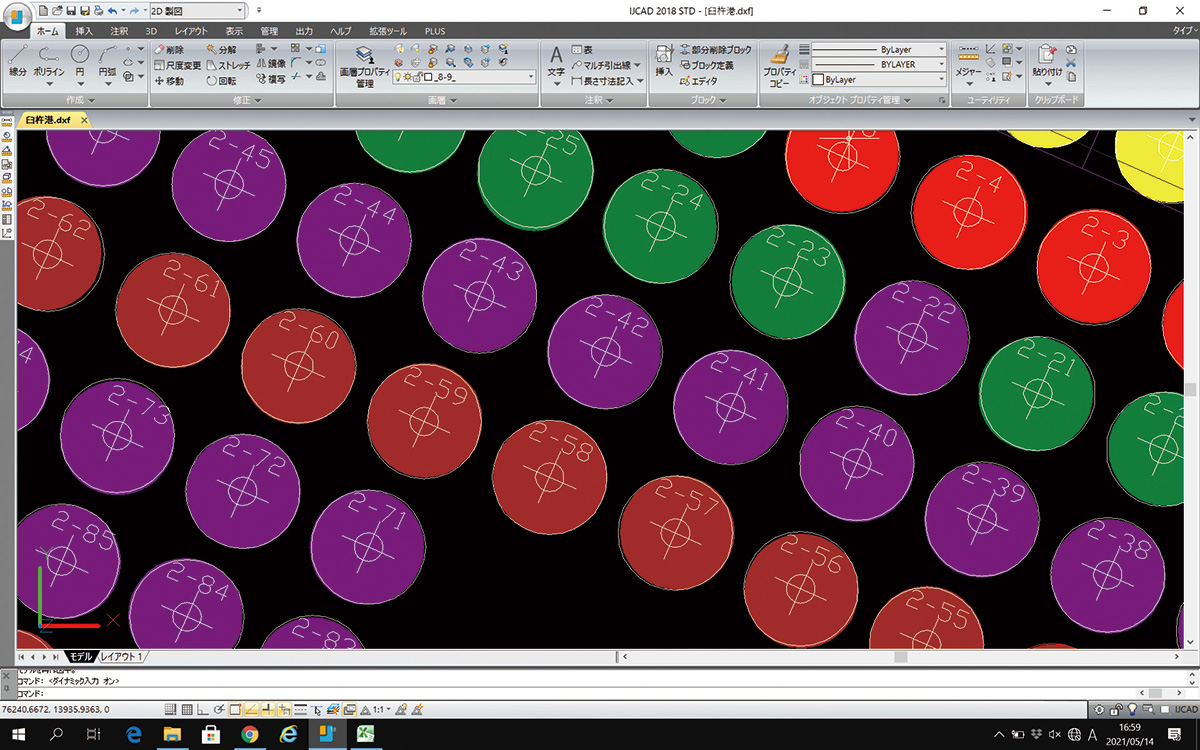1200x750 pixels.
Task: Open the 画層プロパティ管理 layer manager
Action: [364, 65]
